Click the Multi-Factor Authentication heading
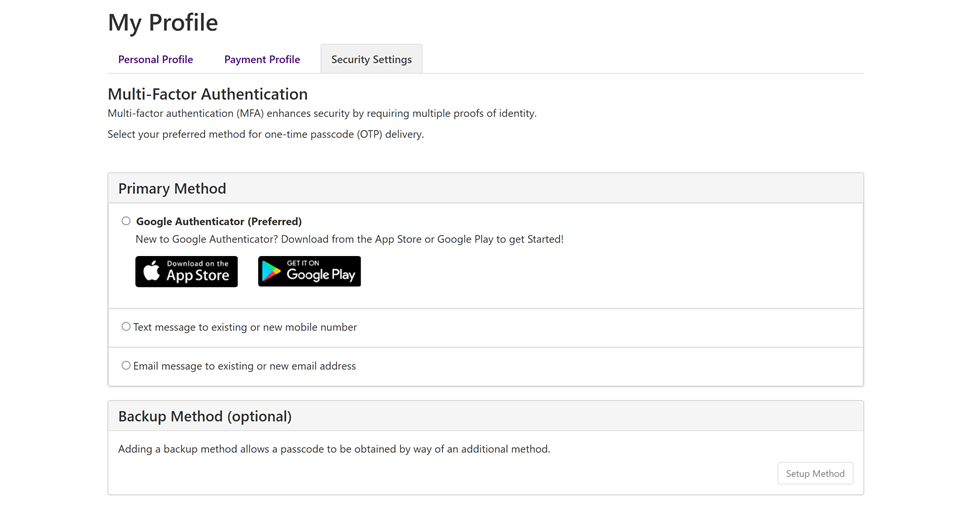975x527 pixels. 208,94
